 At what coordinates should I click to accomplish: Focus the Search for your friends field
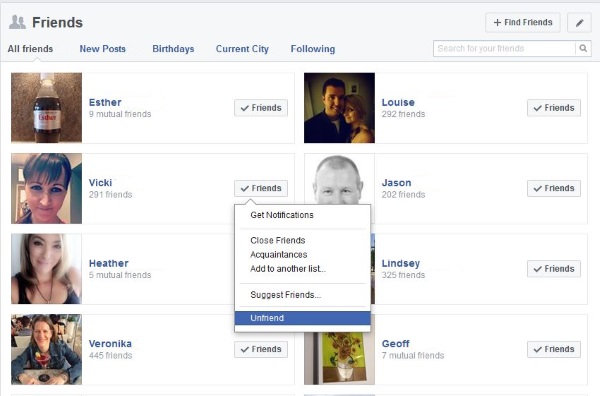[x=504, y=49]
